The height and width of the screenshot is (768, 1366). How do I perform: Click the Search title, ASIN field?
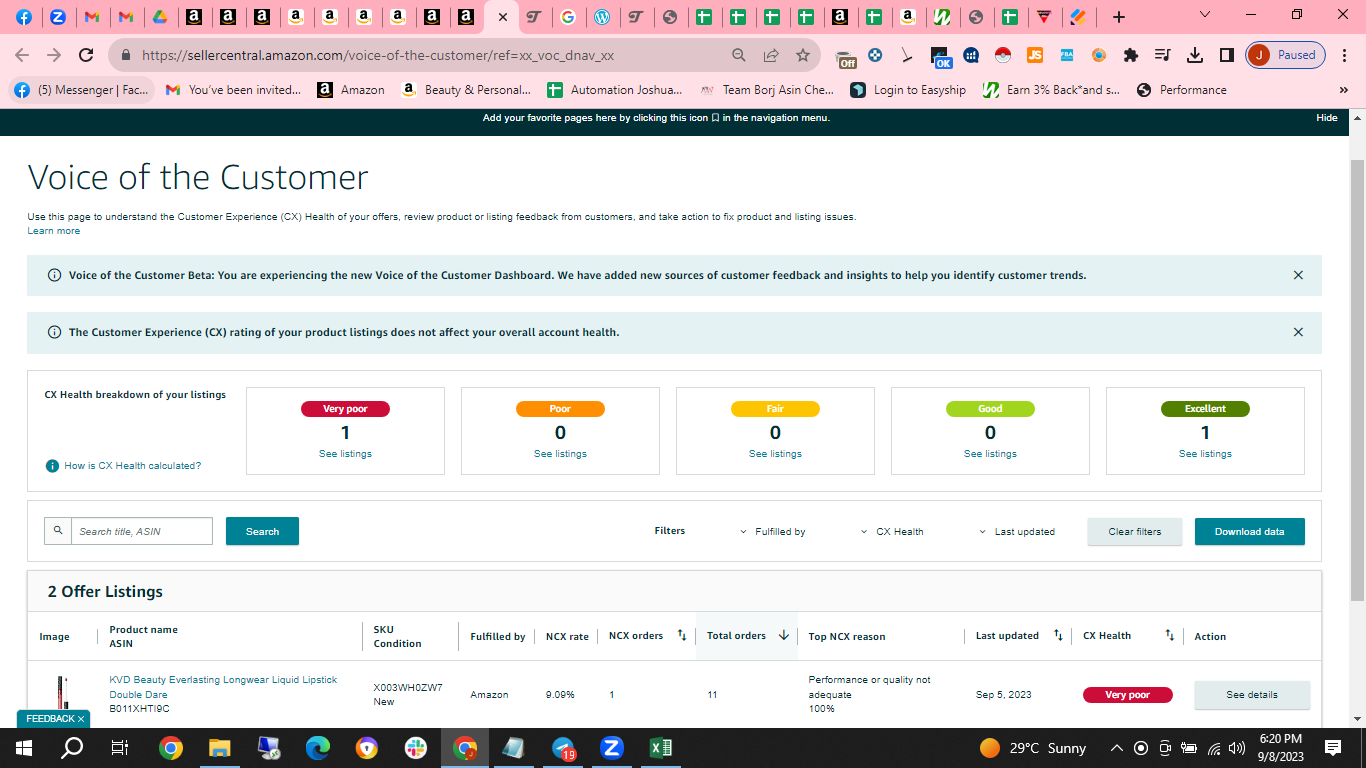click(142, 531)
